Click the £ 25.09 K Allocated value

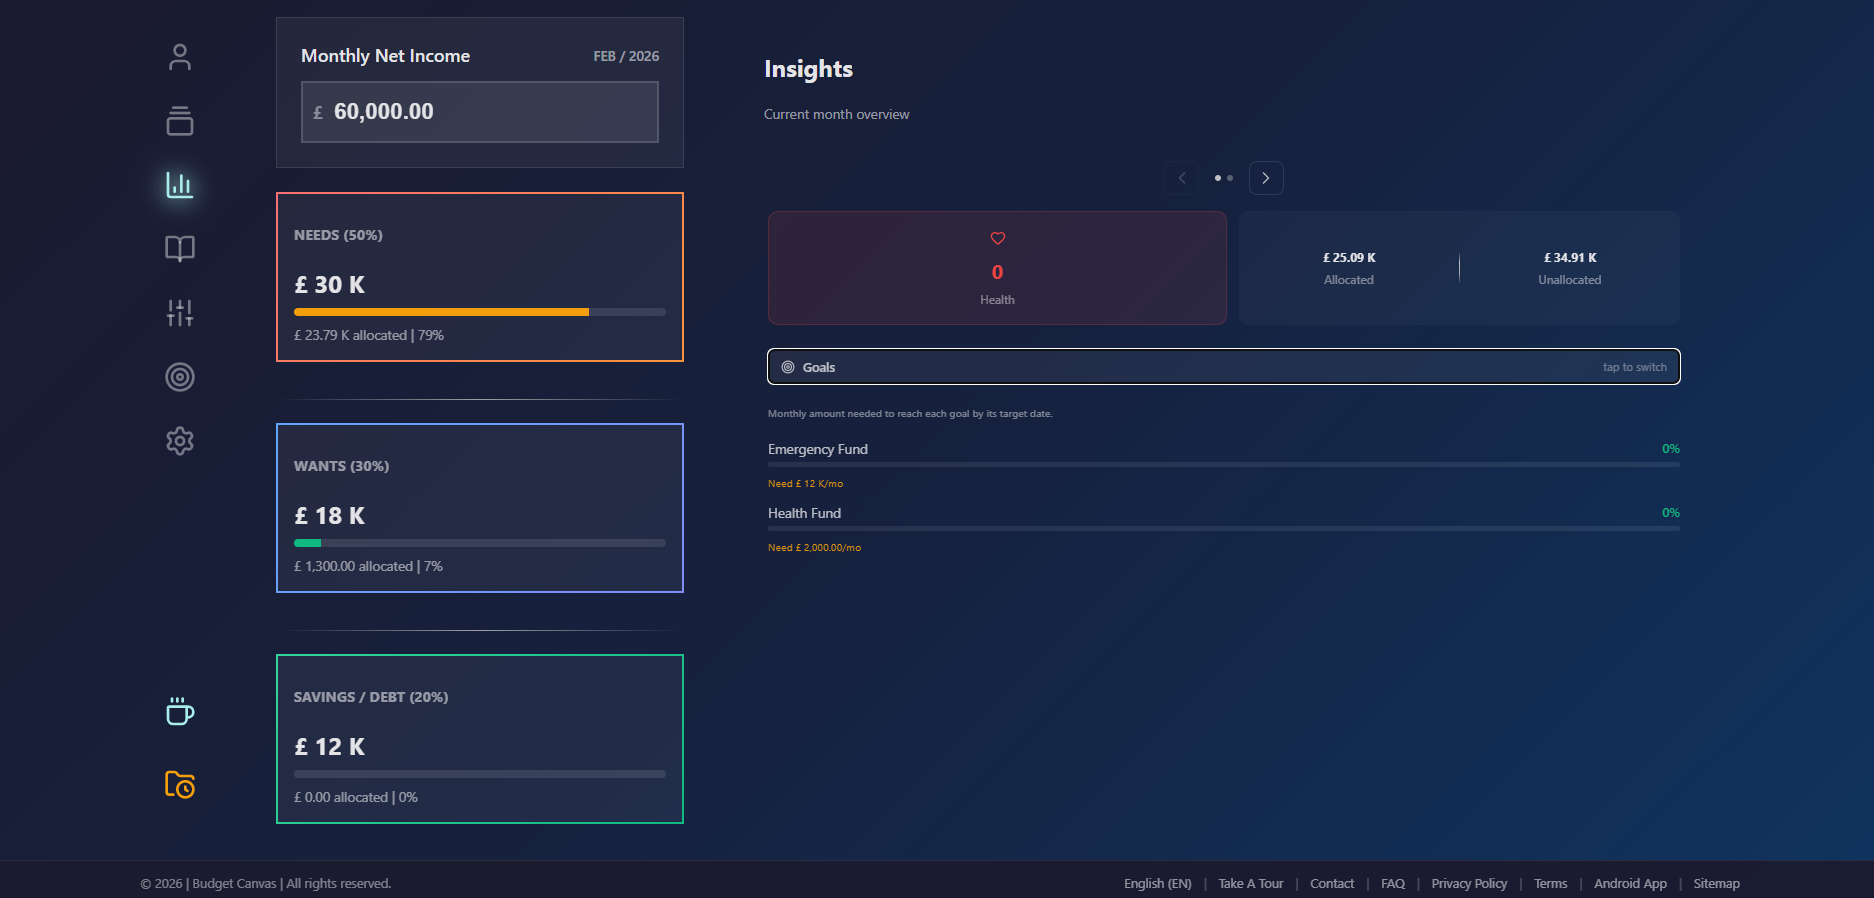click(1349, 258)
